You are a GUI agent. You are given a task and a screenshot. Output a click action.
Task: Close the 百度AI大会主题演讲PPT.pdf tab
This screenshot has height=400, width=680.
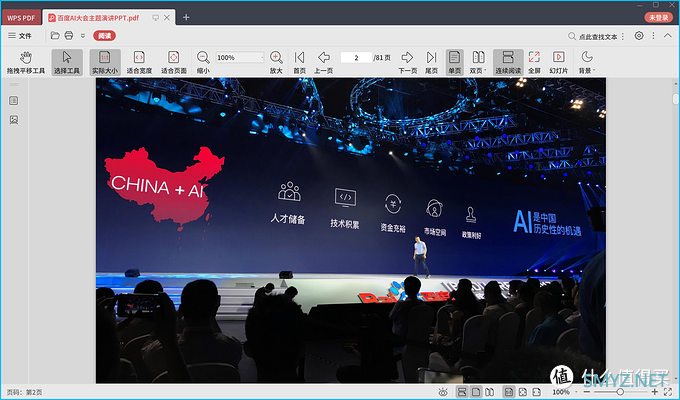pos(167,17)
